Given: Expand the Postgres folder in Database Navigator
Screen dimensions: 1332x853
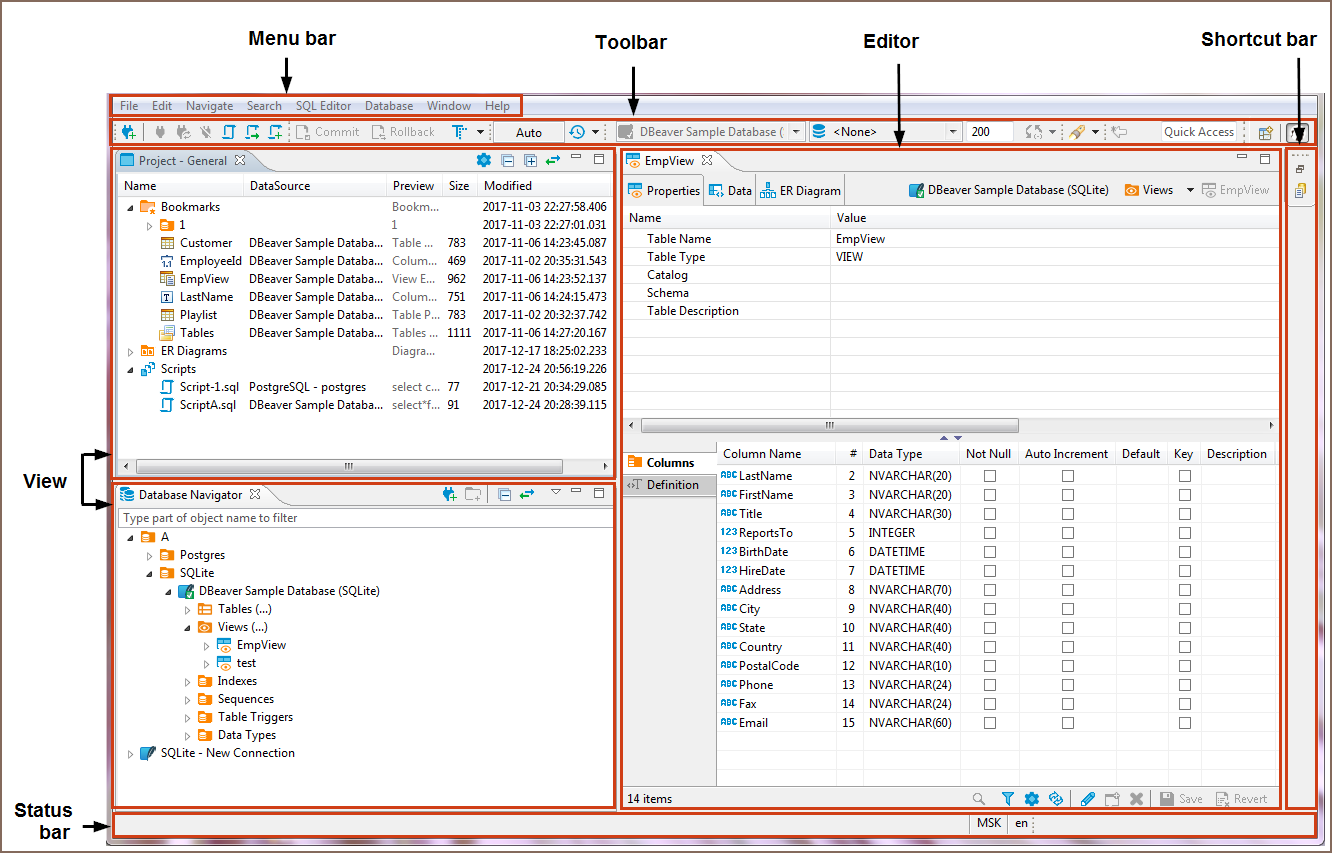Looking at the screenshot, I should pyautogui.click(x=149, y=555).
